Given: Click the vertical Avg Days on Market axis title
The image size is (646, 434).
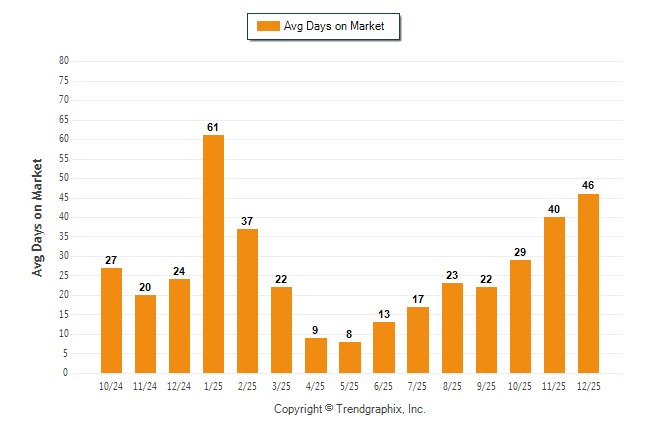Looking at the screenshot, I should (x=38, y=217).
